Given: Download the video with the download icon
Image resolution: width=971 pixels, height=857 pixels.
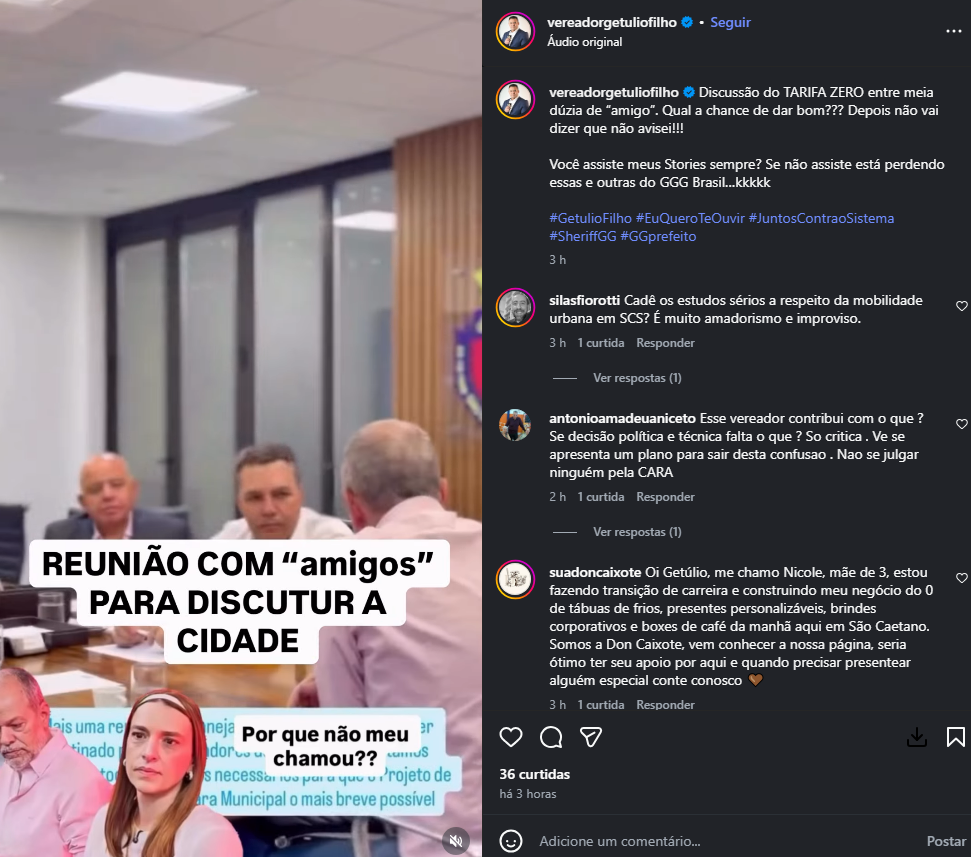Looking at the screenshot, I should click(x=917, y=737).
